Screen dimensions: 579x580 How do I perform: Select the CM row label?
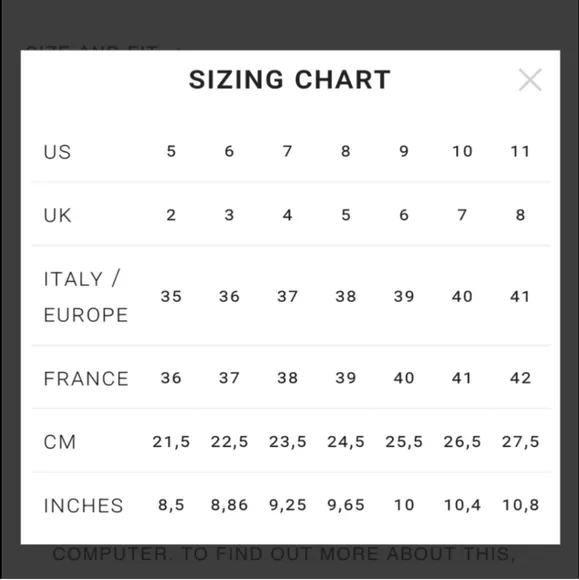60,442
